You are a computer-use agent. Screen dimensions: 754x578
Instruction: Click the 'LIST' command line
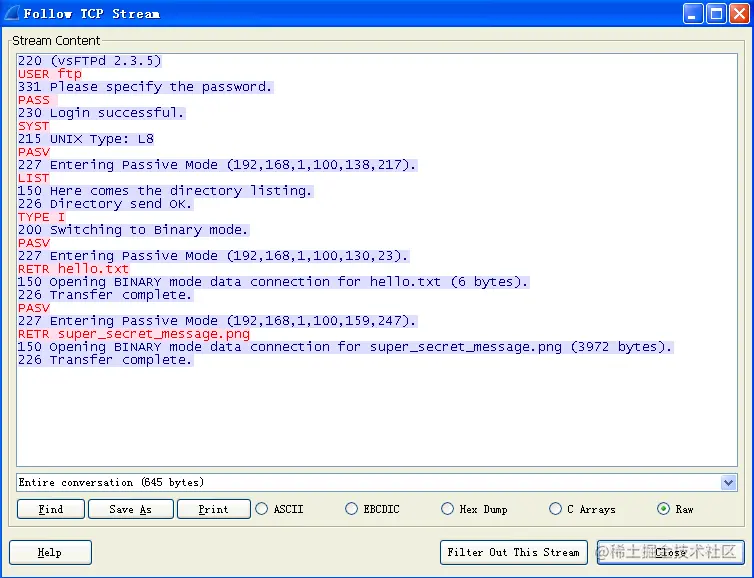(x=34, y=177)
